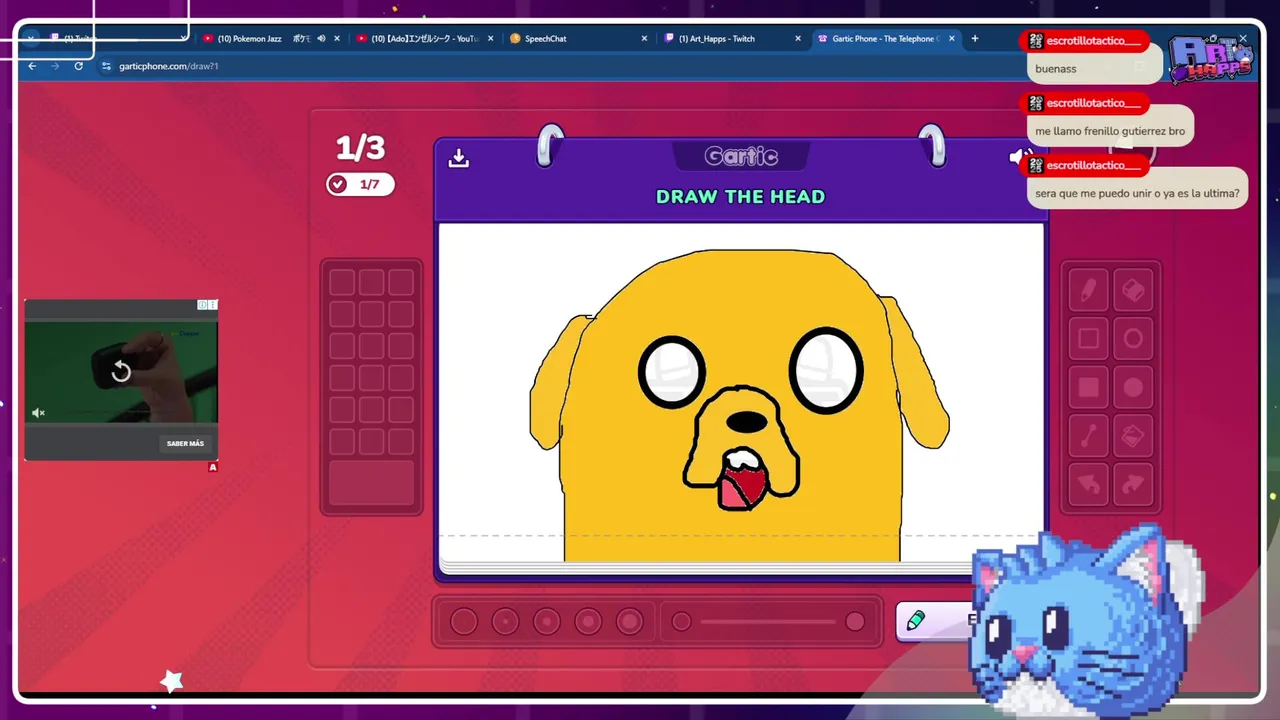Screen dimensions: 1280x720
Task: Download the drawing with the download icon
Action: (x=459, y=158)
